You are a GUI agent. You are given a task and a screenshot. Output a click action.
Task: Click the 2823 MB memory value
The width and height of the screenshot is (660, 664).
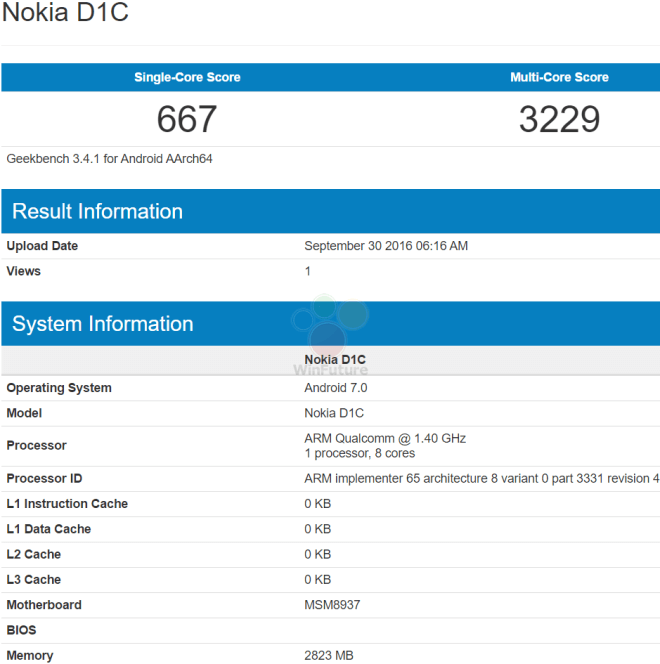[329, 656]
